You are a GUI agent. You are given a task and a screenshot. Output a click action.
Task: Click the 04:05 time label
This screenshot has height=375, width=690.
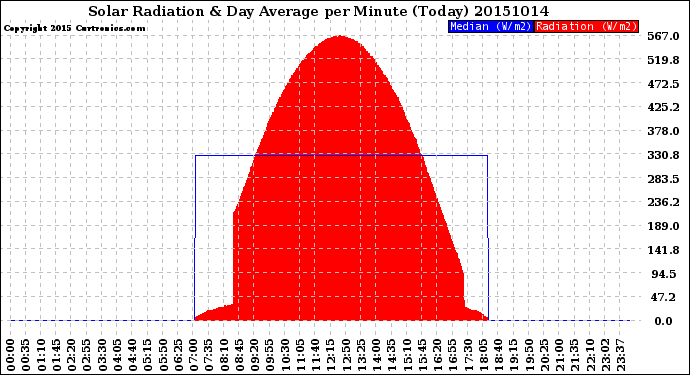117,355
